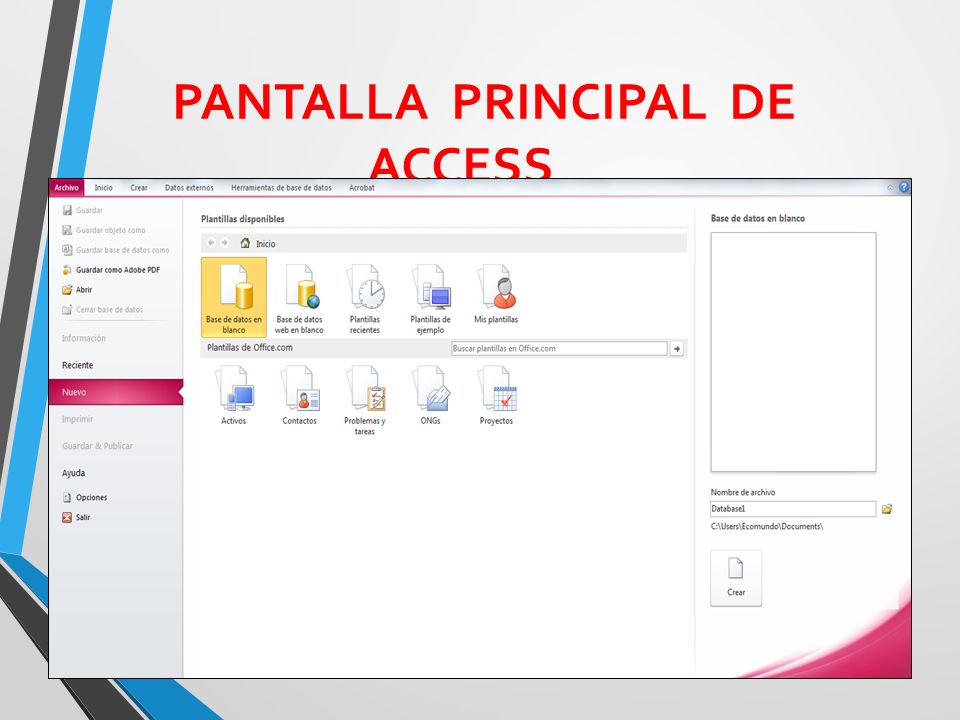Select the Problemas y tareas template
This screenshot has height=720, width=960.
pos(365,400)
